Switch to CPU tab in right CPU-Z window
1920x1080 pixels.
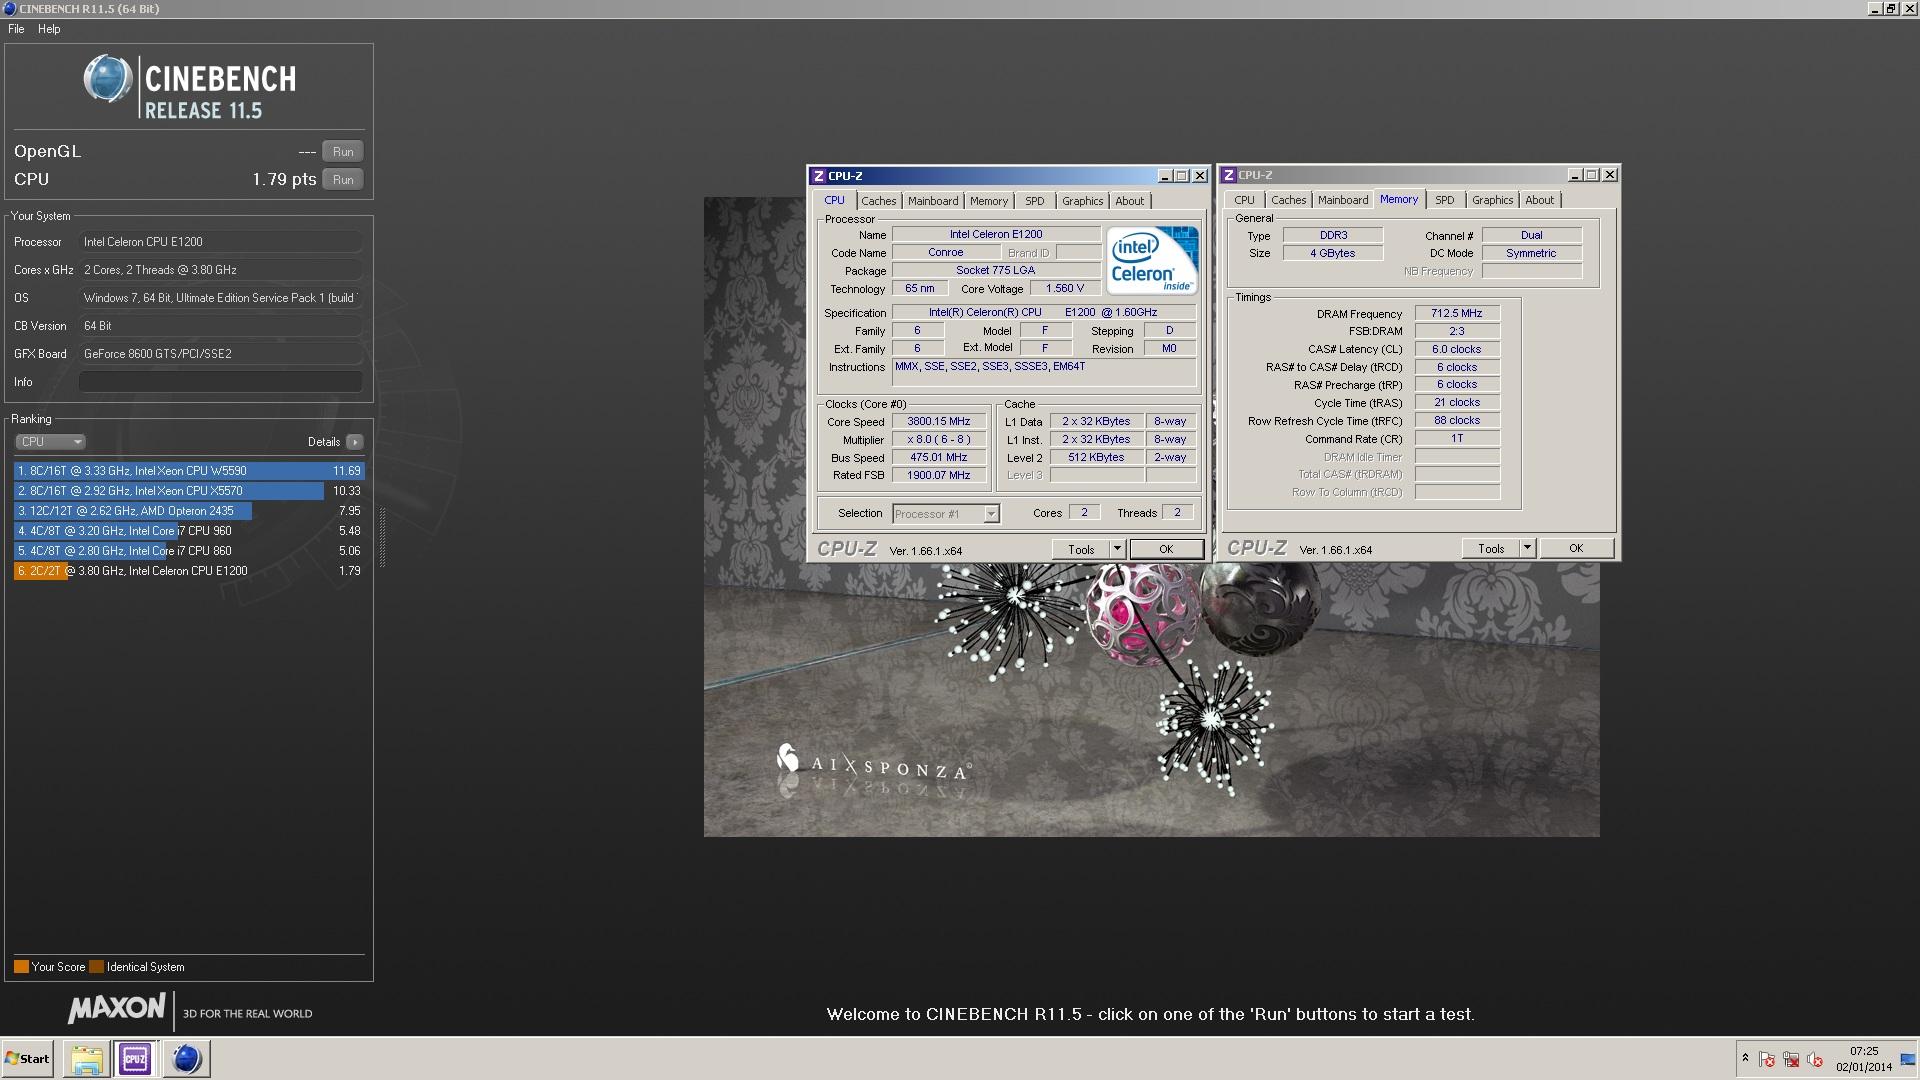click(1244, 200)
